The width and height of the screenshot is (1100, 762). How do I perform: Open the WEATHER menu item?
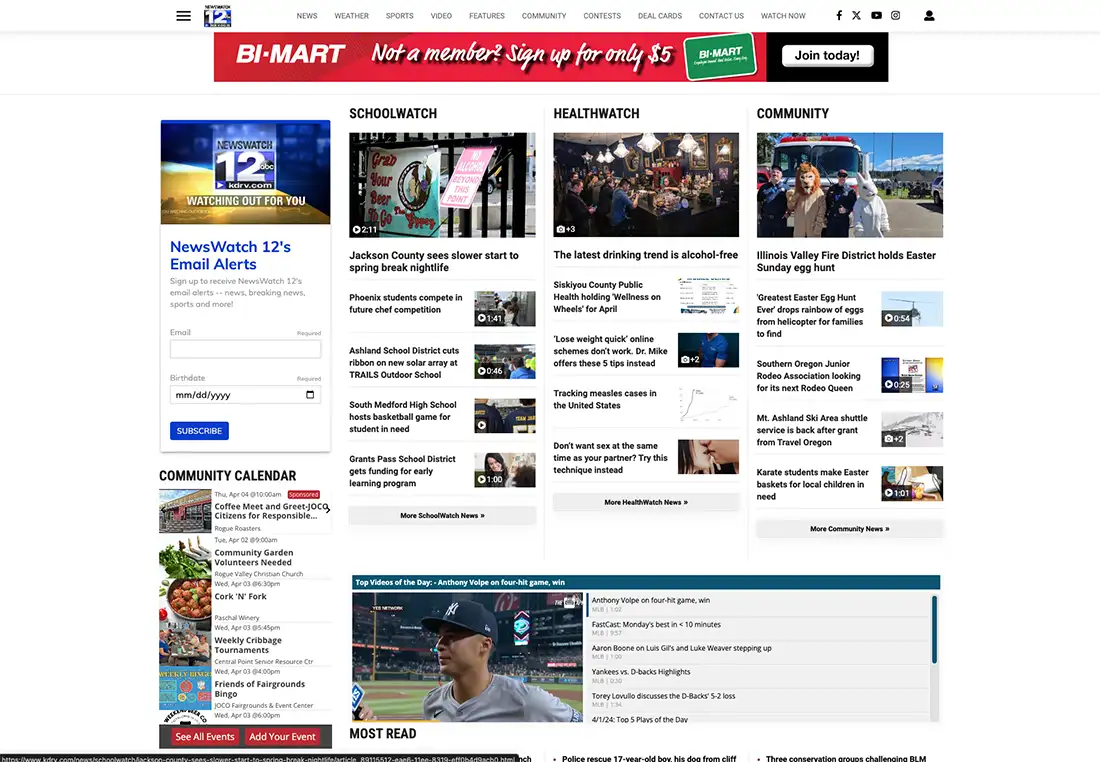pyautogui.click(x=351, y=15)
